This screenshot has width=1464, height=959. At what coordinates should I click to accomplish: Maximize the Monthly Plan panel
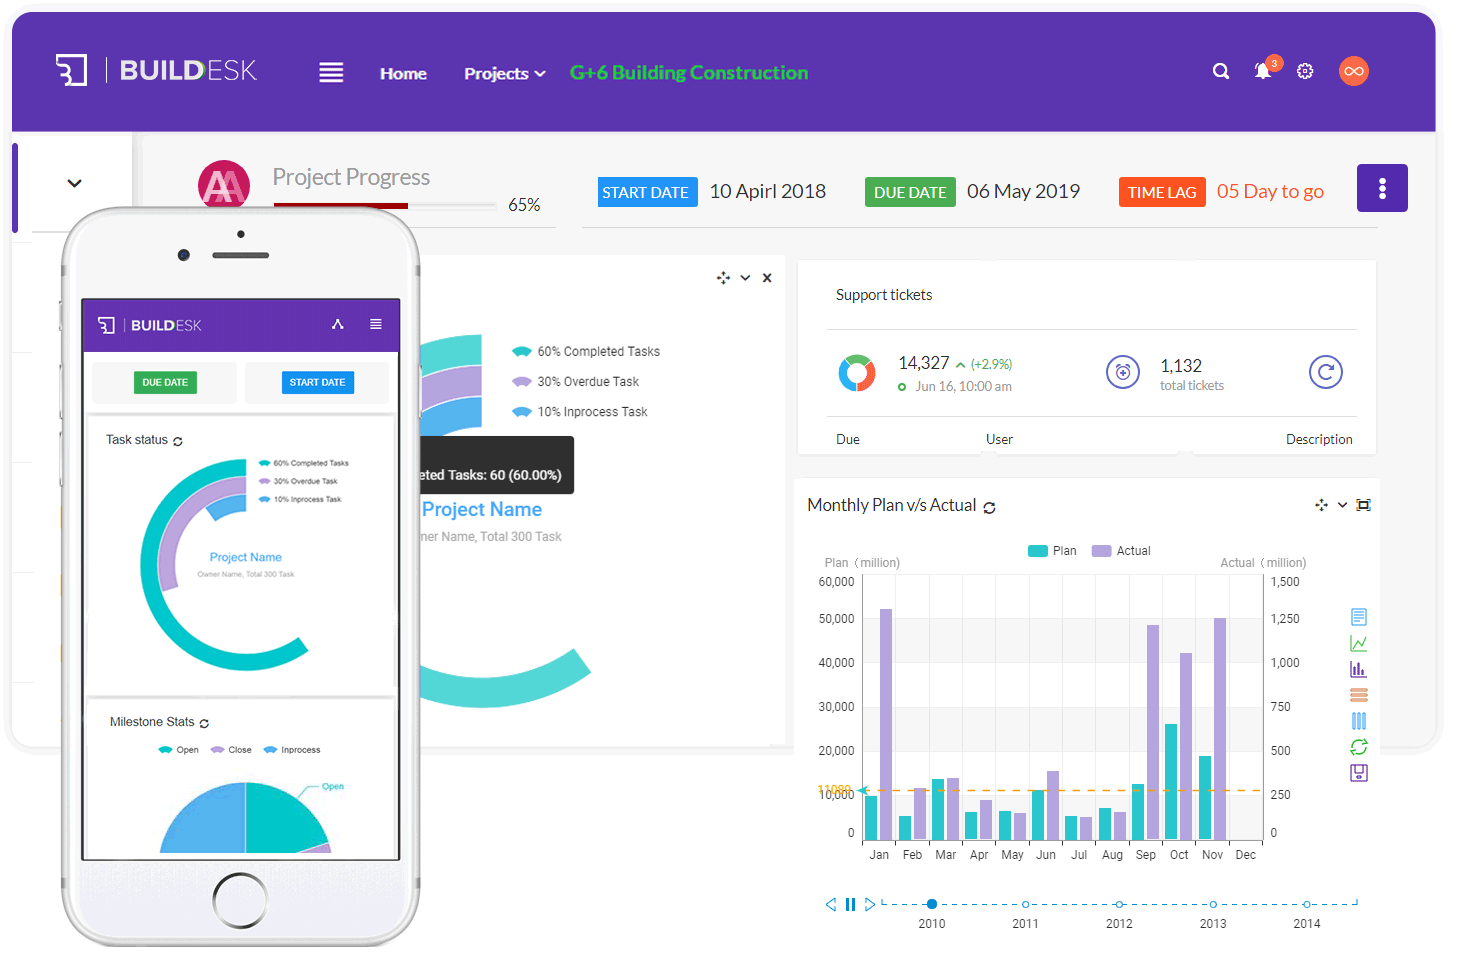point(1363,505)
